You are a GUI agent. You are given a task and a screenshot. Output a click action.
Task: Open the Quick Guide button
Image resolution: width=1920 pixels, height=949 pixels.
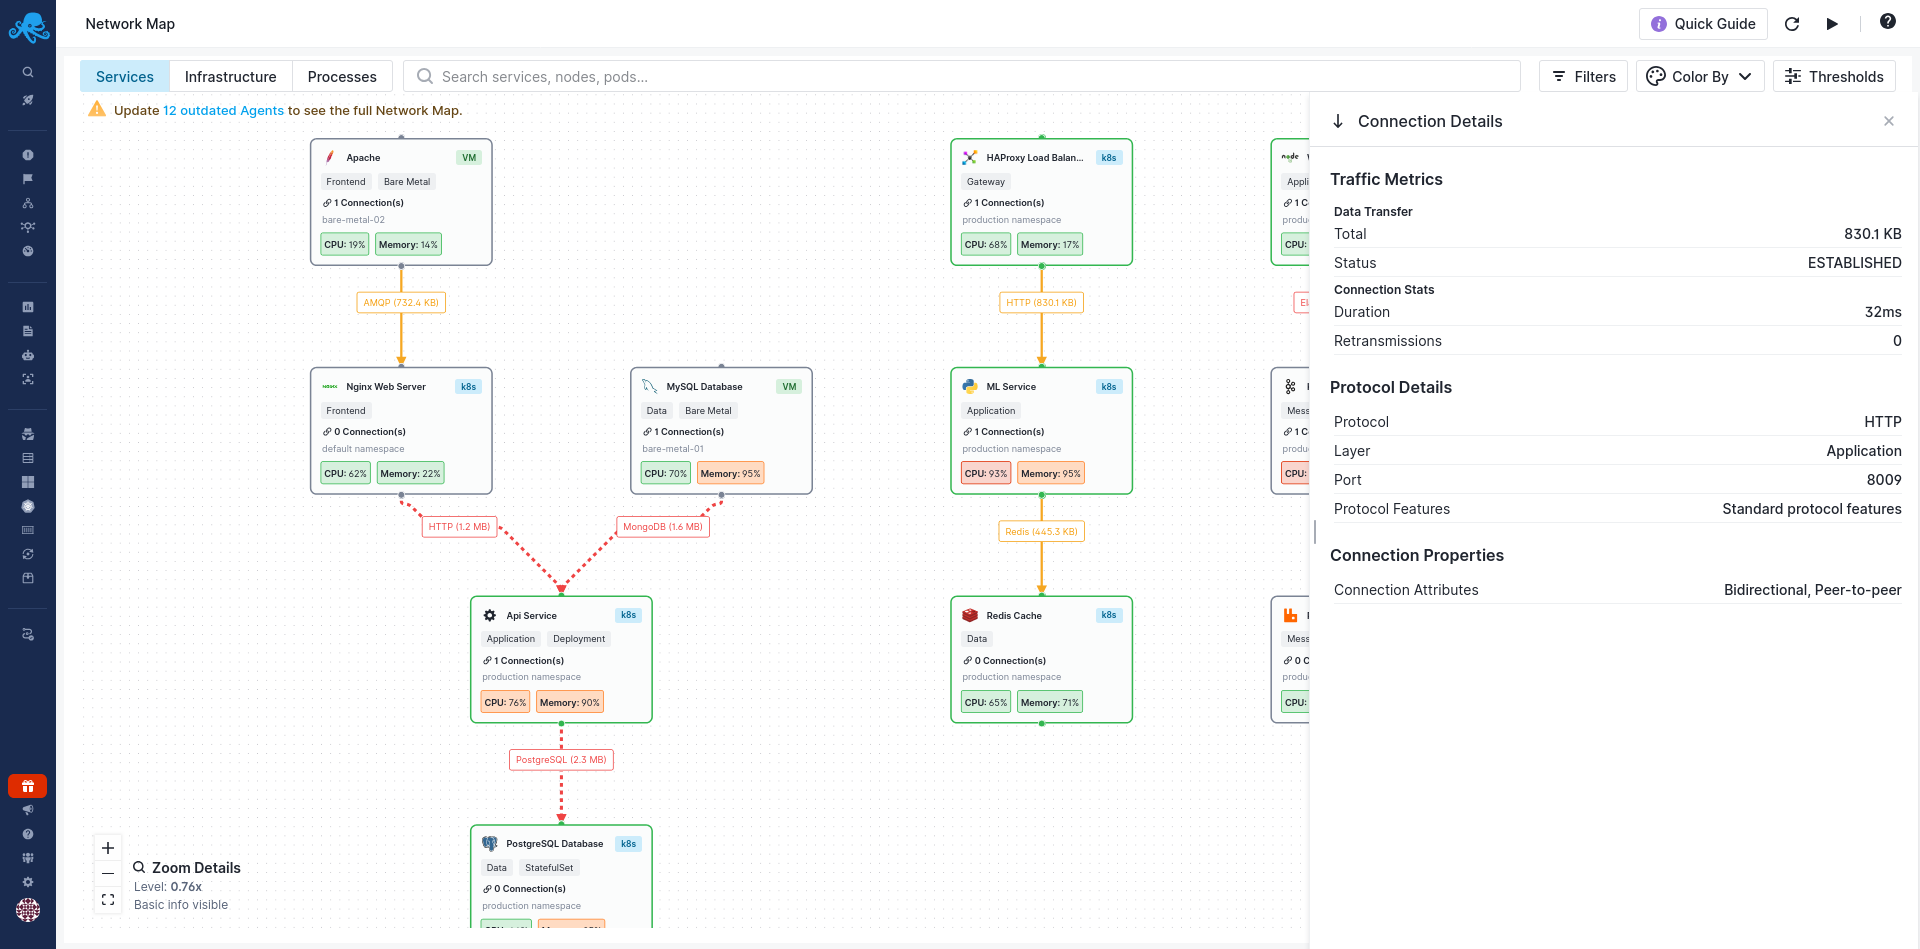click(1703, 24)
